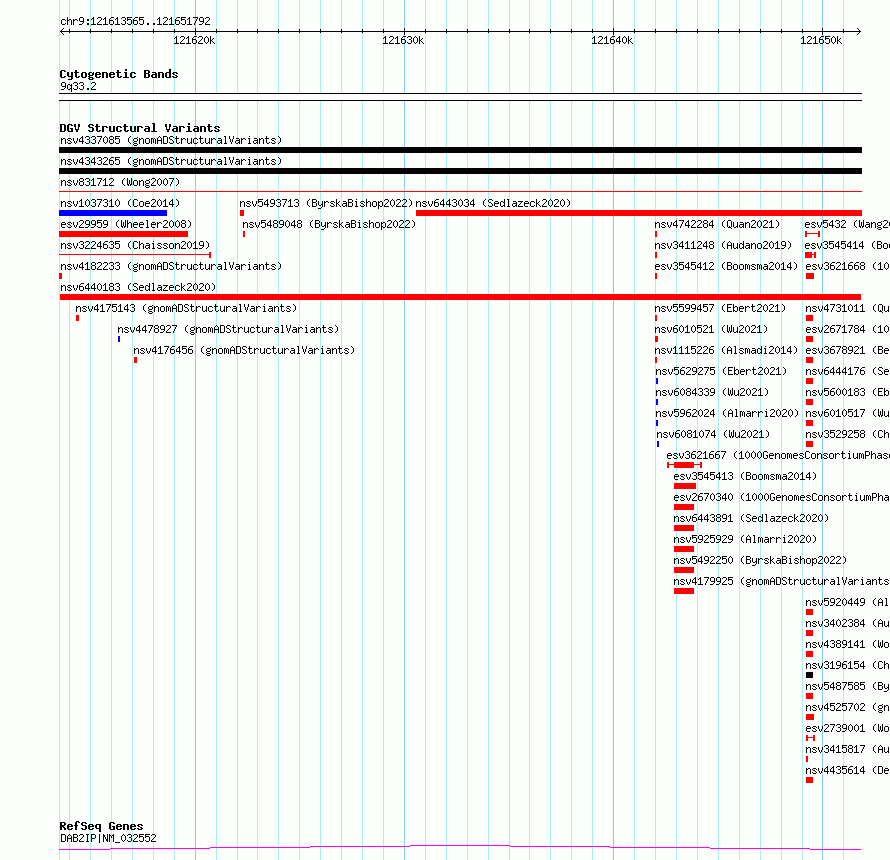
Task: Open esv29959 (Wheeler2008) variant label
Action: tap(126, 224)
